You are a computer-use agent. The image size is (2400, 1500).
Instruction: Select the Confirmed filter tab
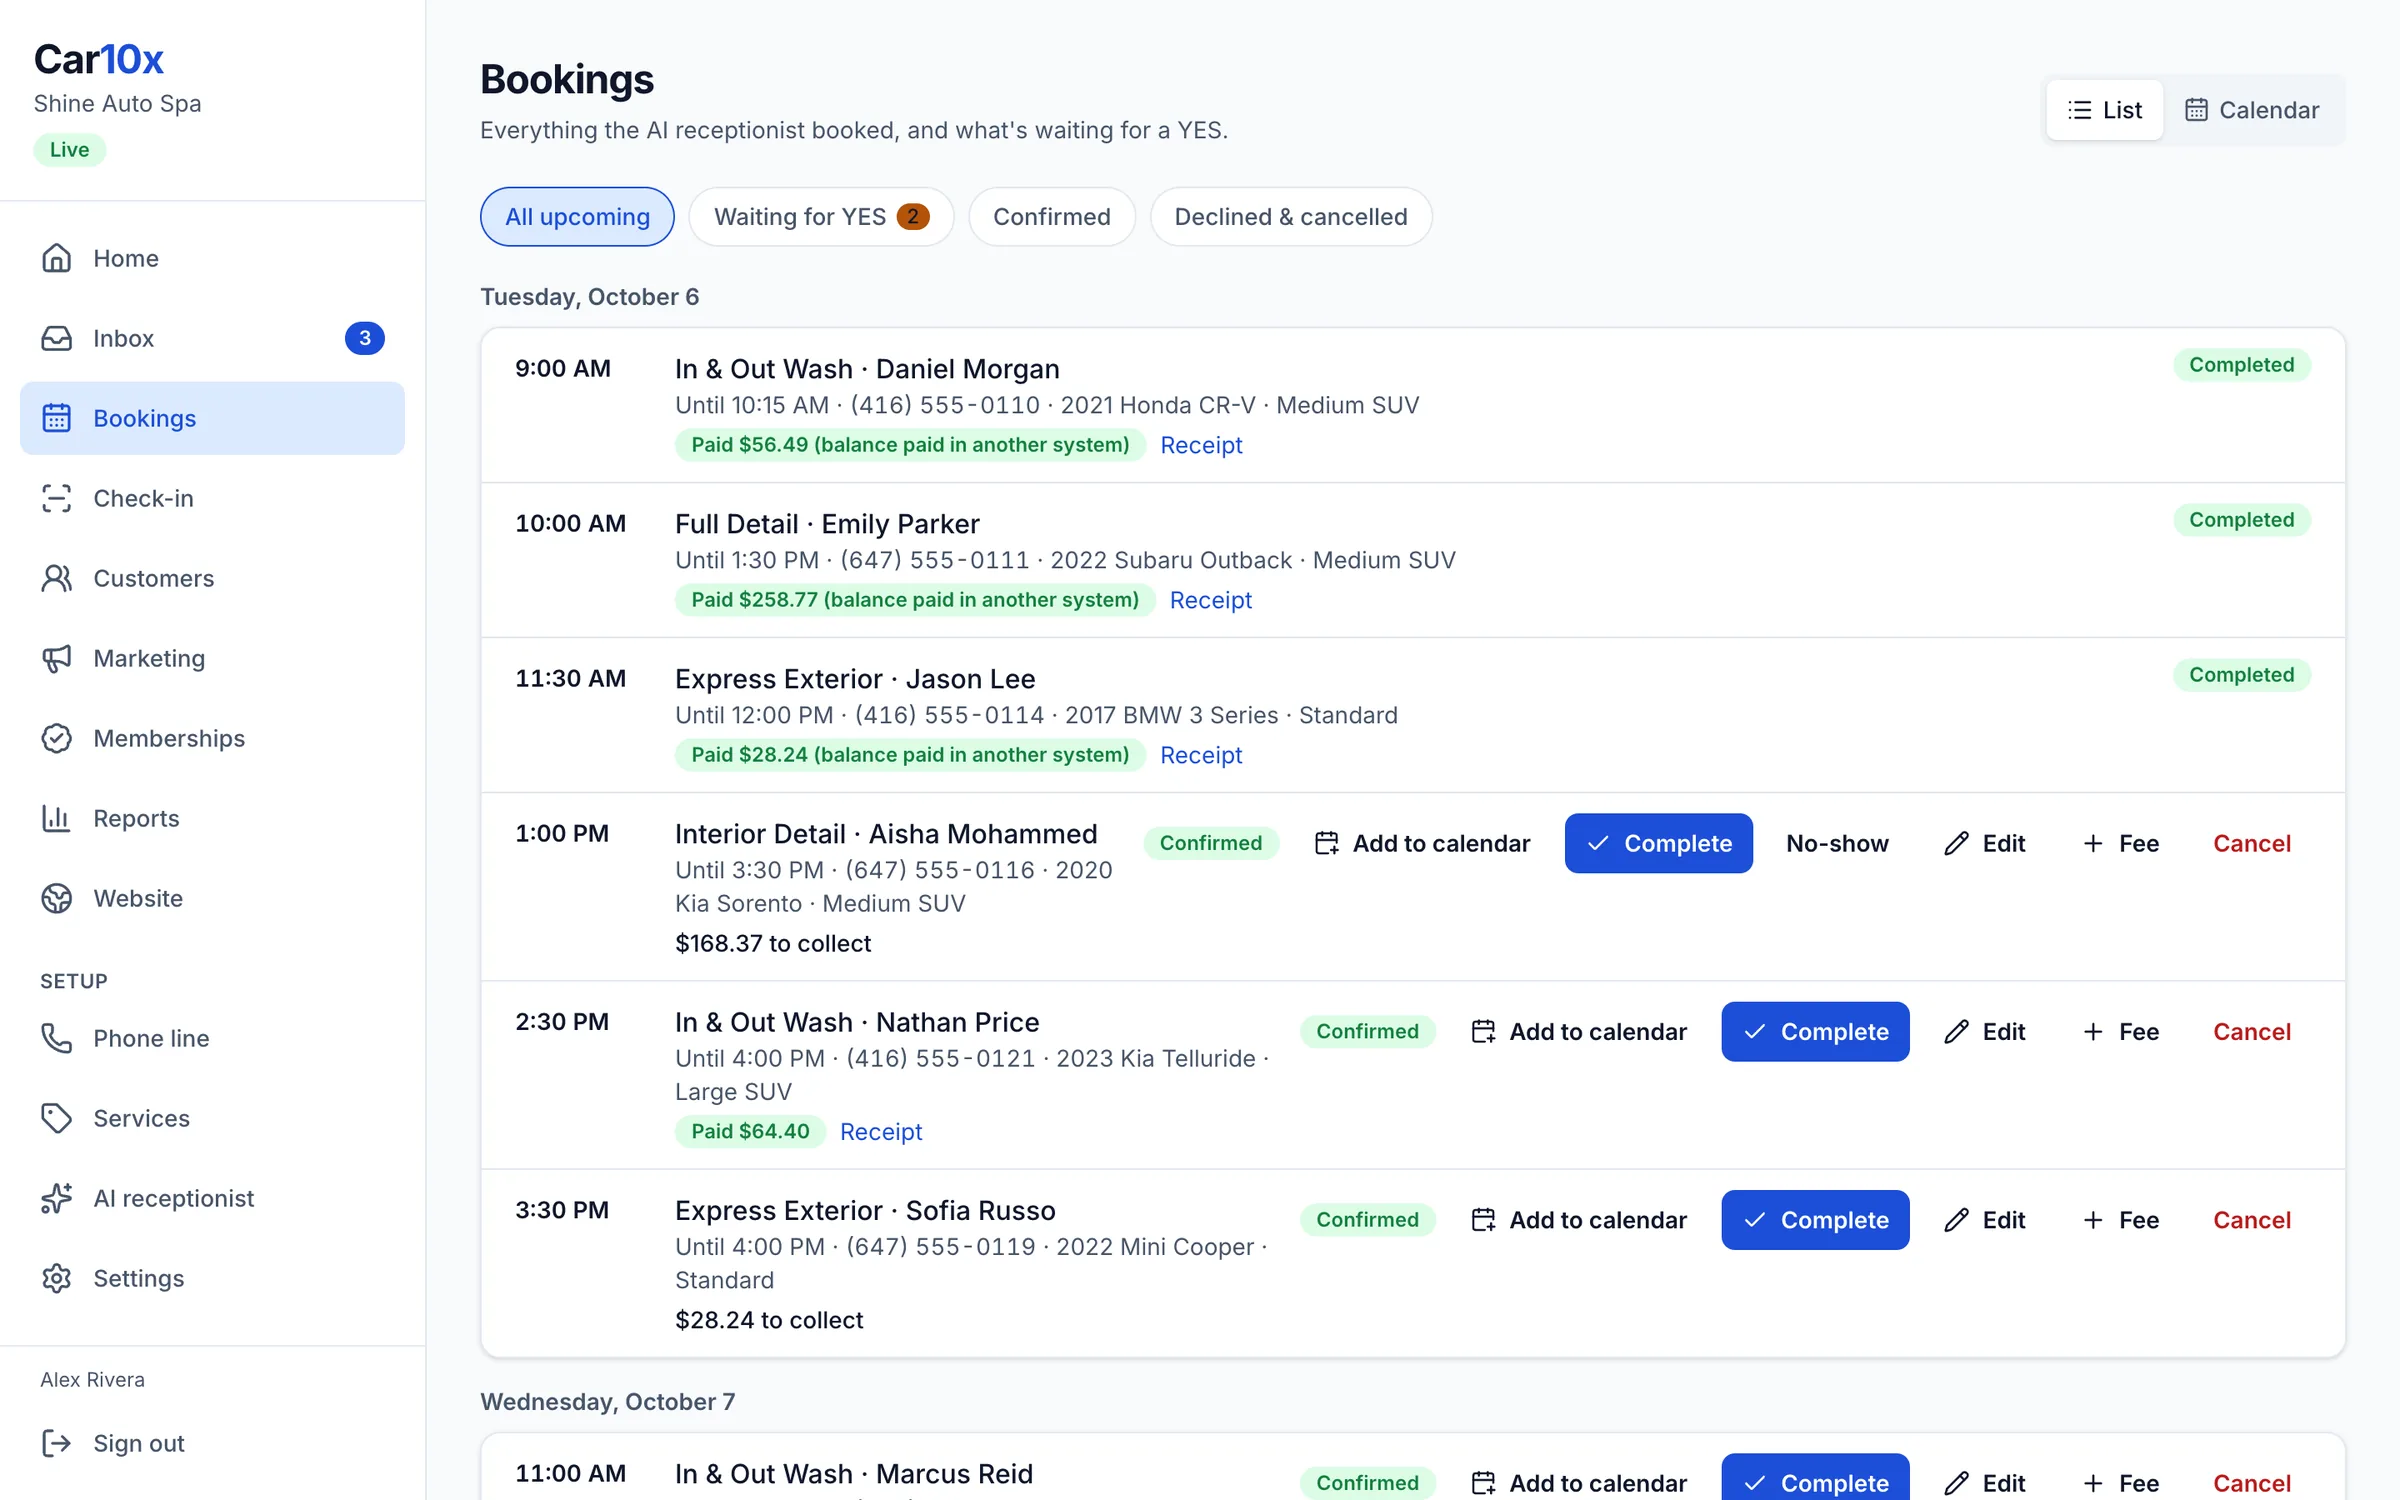coord(1052,217)
